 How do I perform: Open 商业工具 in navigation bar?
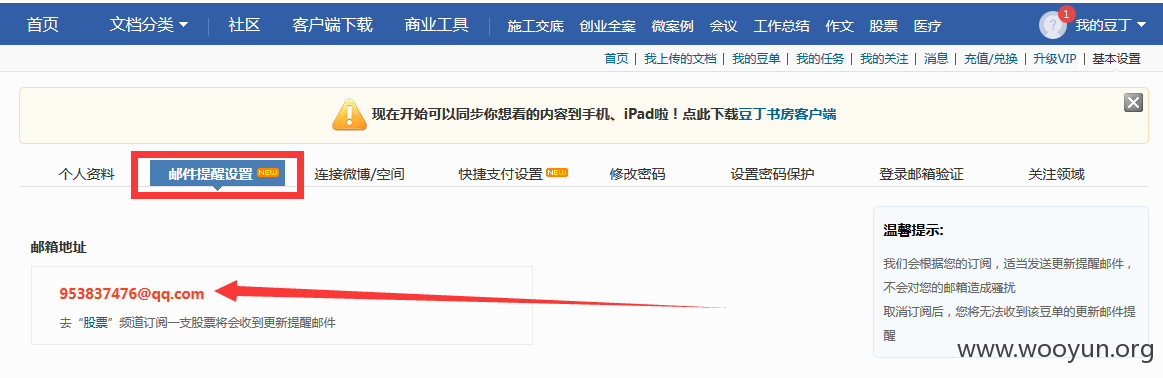coord(436,24)
